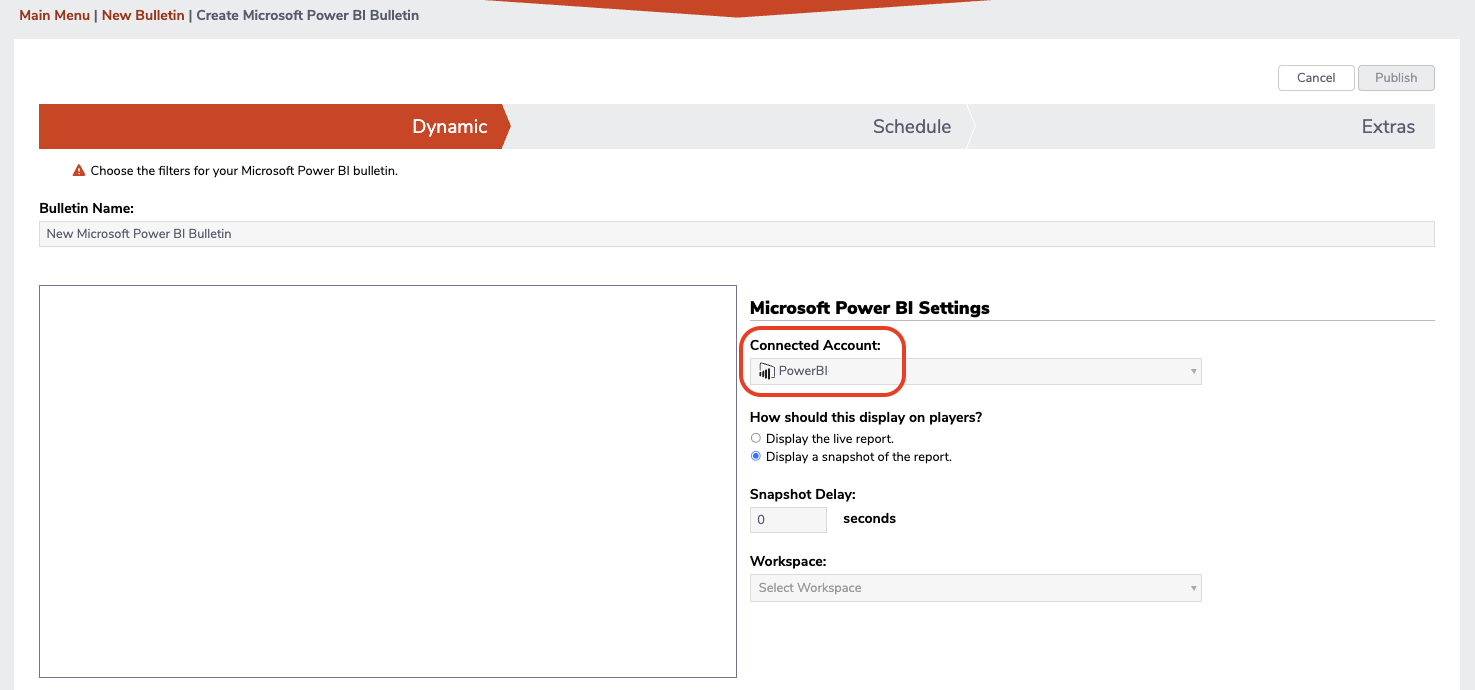Click the warning triangle icon
Image resolution: width=1475 pixels, height=690 pixels.
click(79, 171)
